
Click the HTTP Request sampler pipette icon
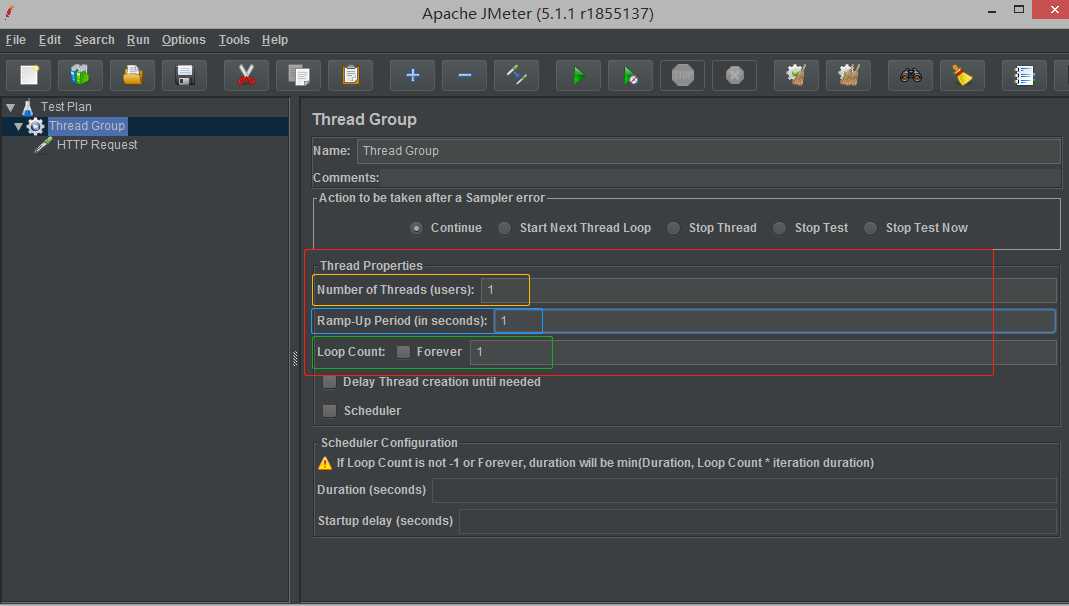point(43,145)
